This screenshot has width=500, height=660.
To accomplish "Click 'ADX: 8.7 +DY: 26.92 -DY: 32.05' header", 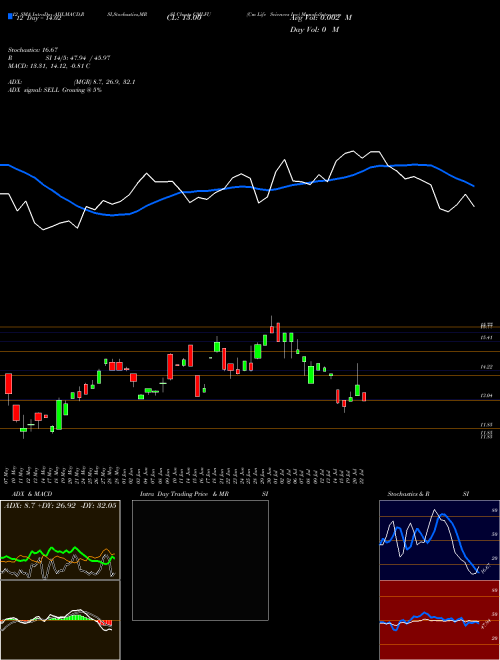I will 60,505.
